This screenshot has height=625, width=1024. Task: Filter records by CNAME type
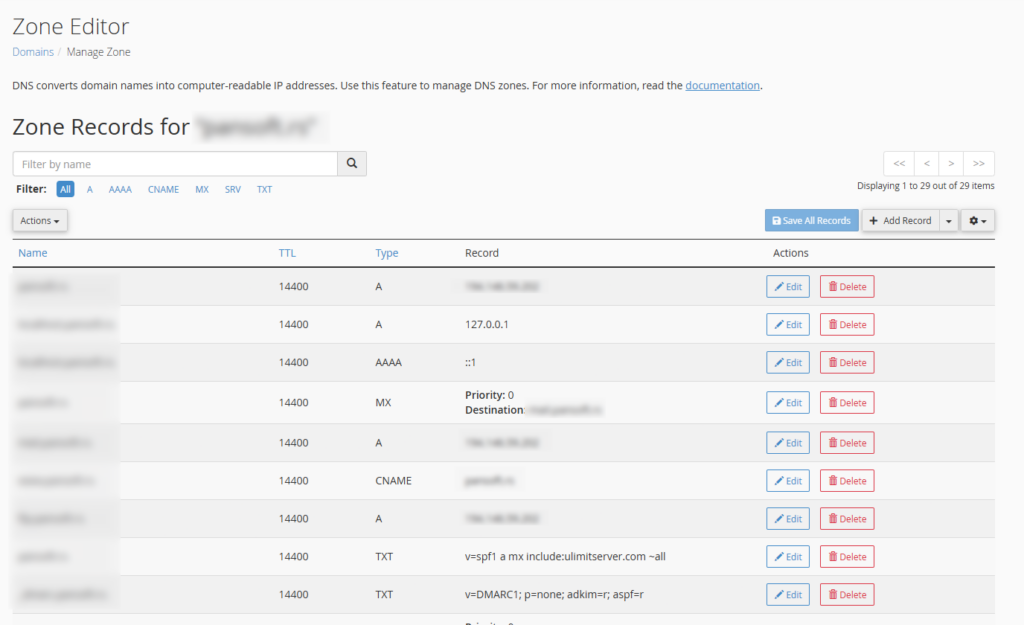[x=163, y=189]
